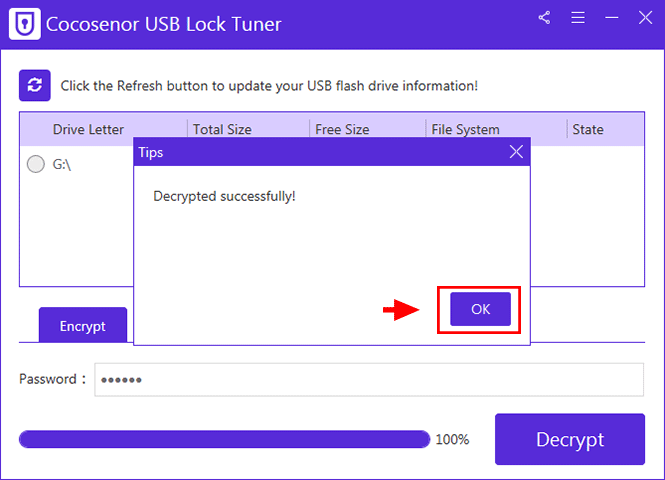Click the 100% progress bar
The image size is (665, 480).
click(x=224, y=439)
